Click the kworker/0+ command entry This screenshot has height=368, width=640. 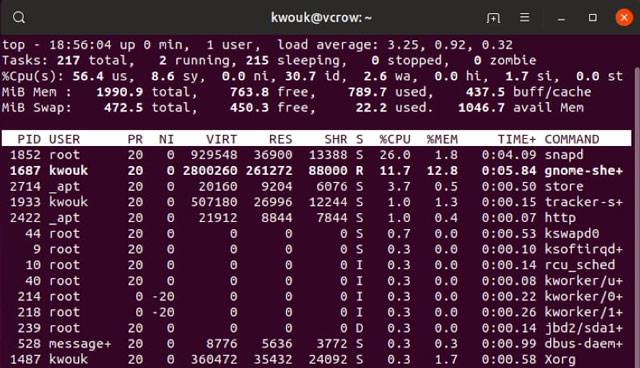(x=584, y=297)
